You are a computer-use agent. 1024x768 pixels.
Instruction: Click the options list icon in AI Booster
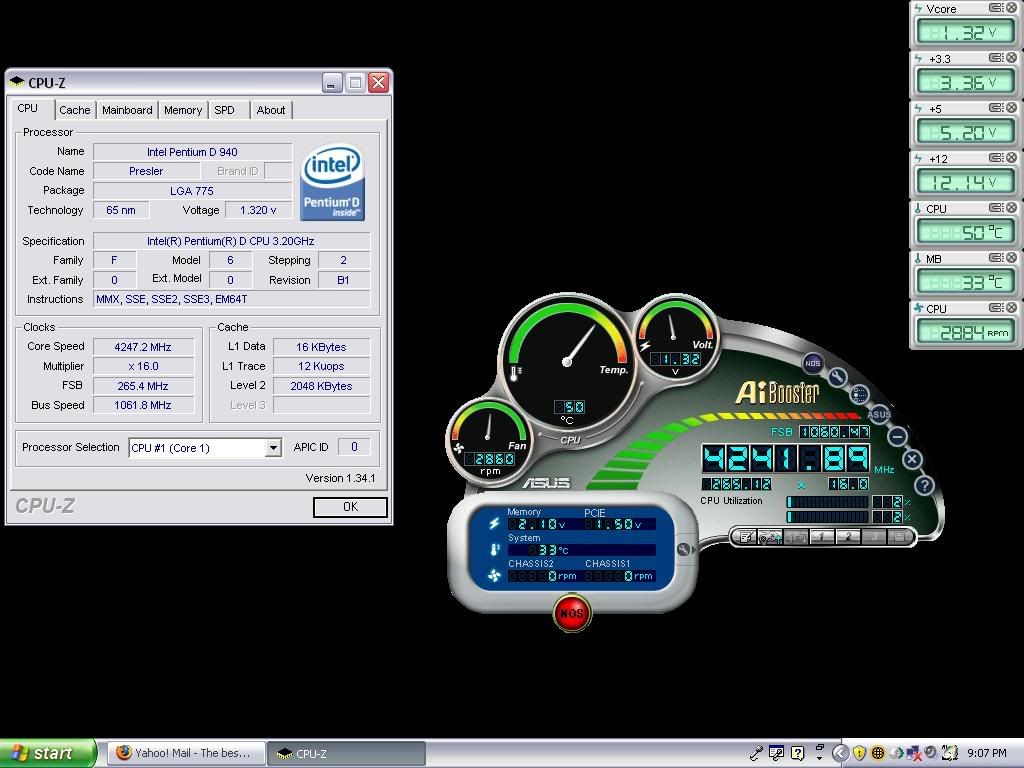pos(859,394)
